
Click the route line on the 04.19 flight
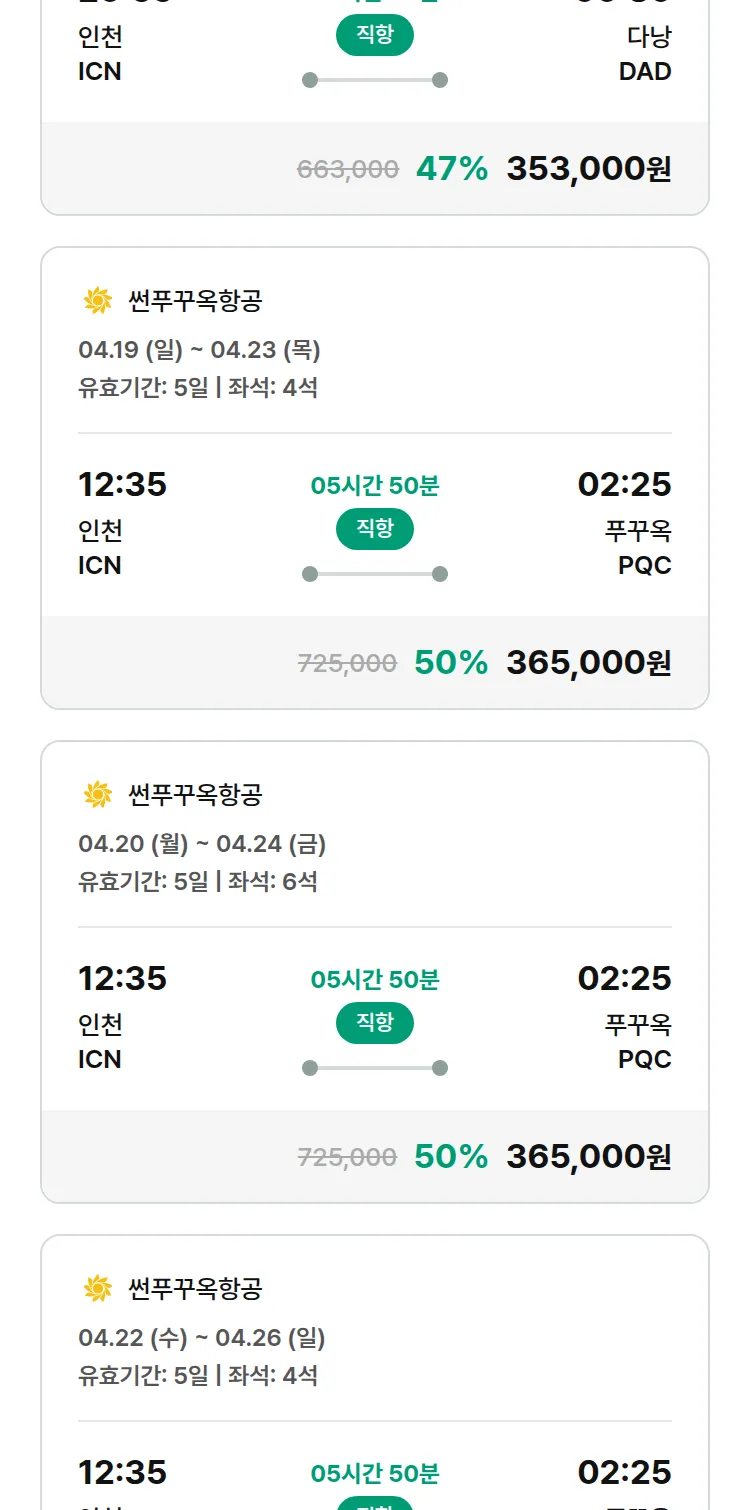click(375, 574)
